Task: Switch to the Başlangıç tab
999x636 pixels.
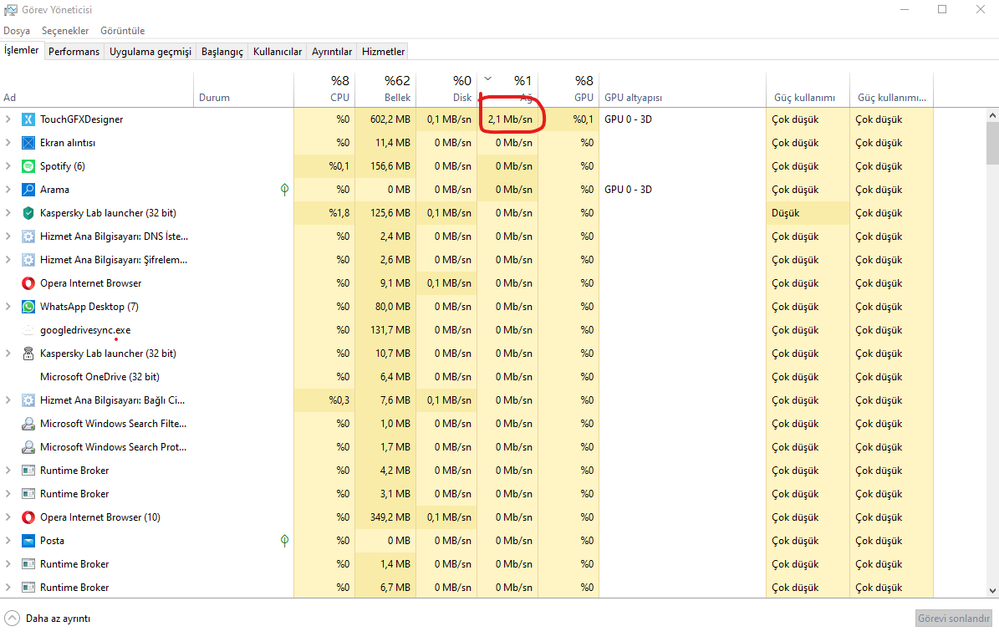Action: (222, 52)
